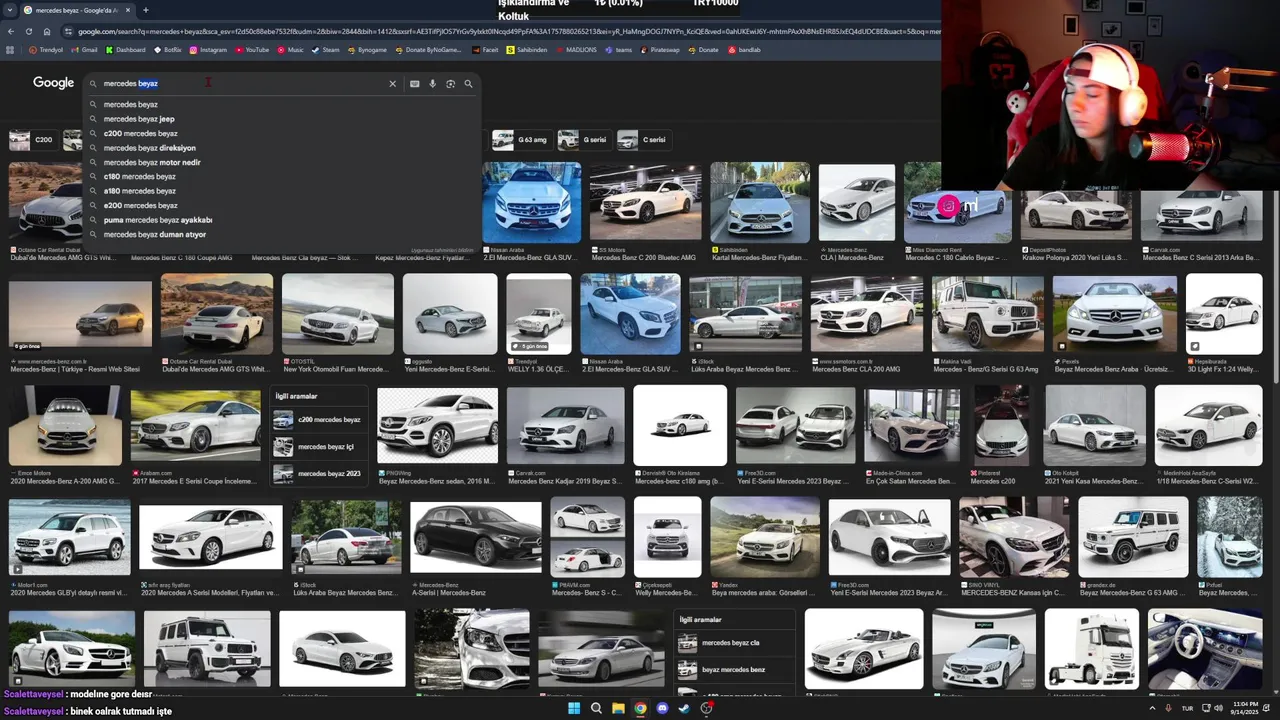This screenshot has width=1280, height=720.
Task: Go to the Google logo homepage
Action: [54, 83]
